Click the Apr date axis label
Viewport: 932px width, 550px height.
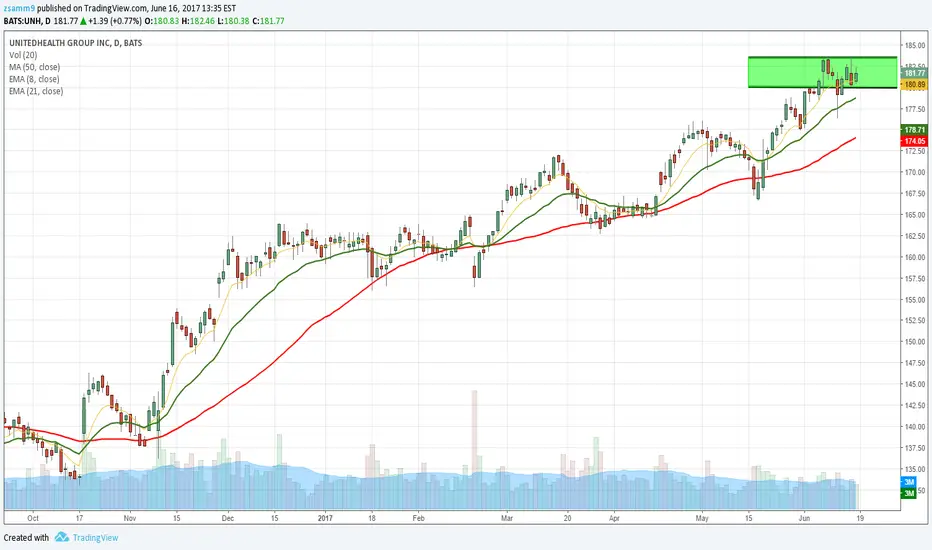614,518
